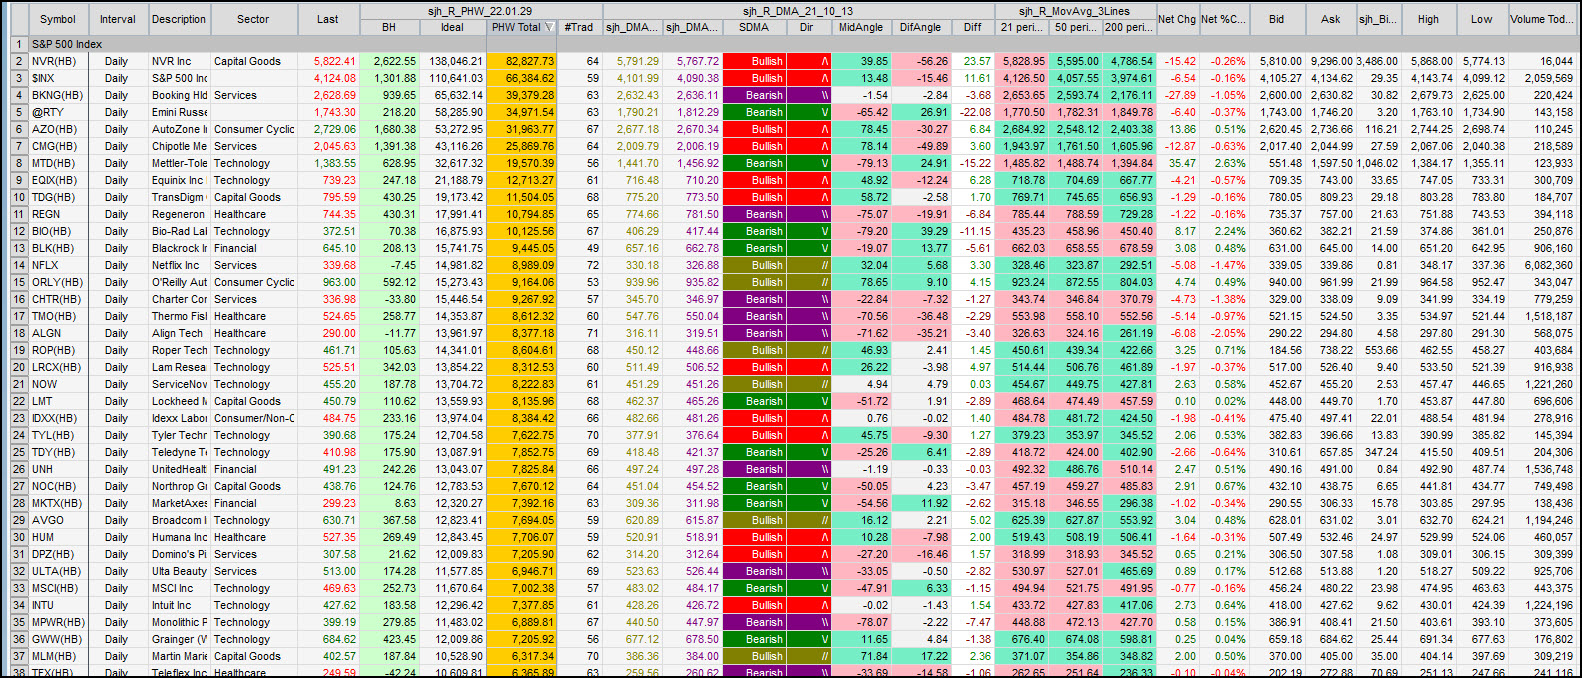1582x678 pixels.
Task: Click the Sector column header
Action: click(x=253, y=19)
